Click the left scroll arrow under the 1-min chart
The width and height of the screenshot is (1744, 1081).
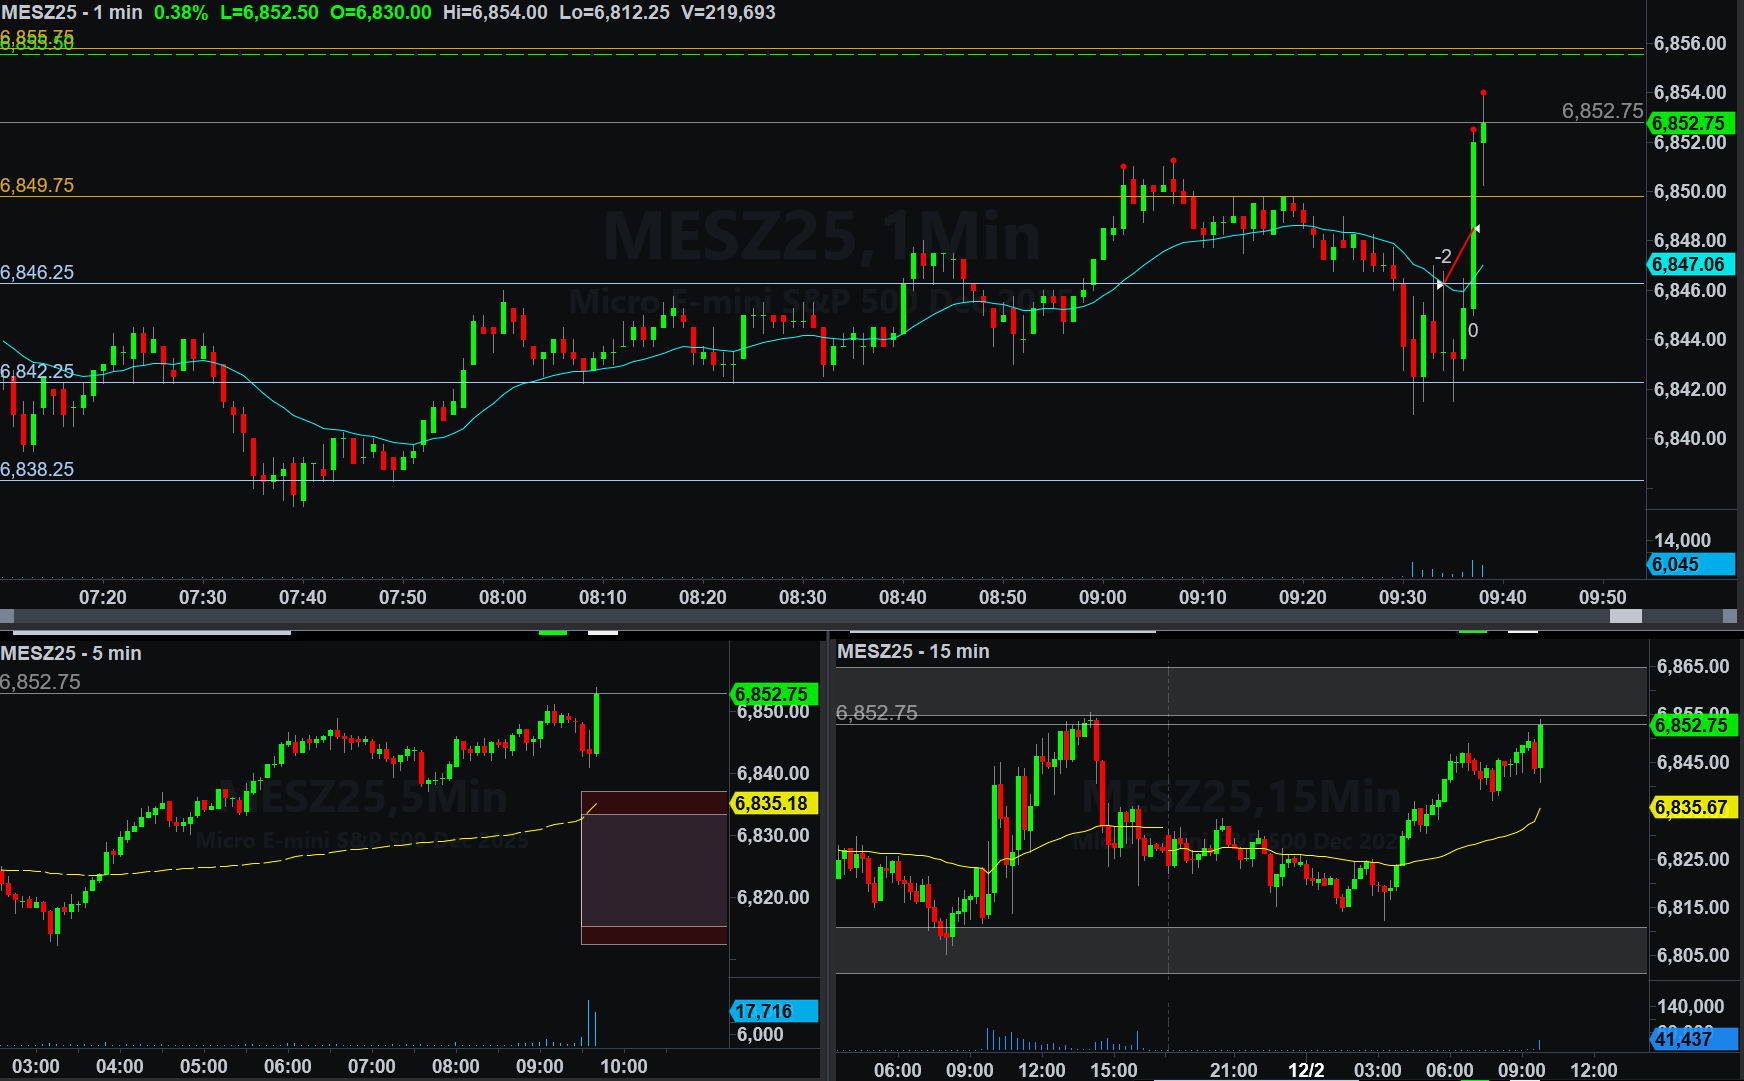(7, 617)
